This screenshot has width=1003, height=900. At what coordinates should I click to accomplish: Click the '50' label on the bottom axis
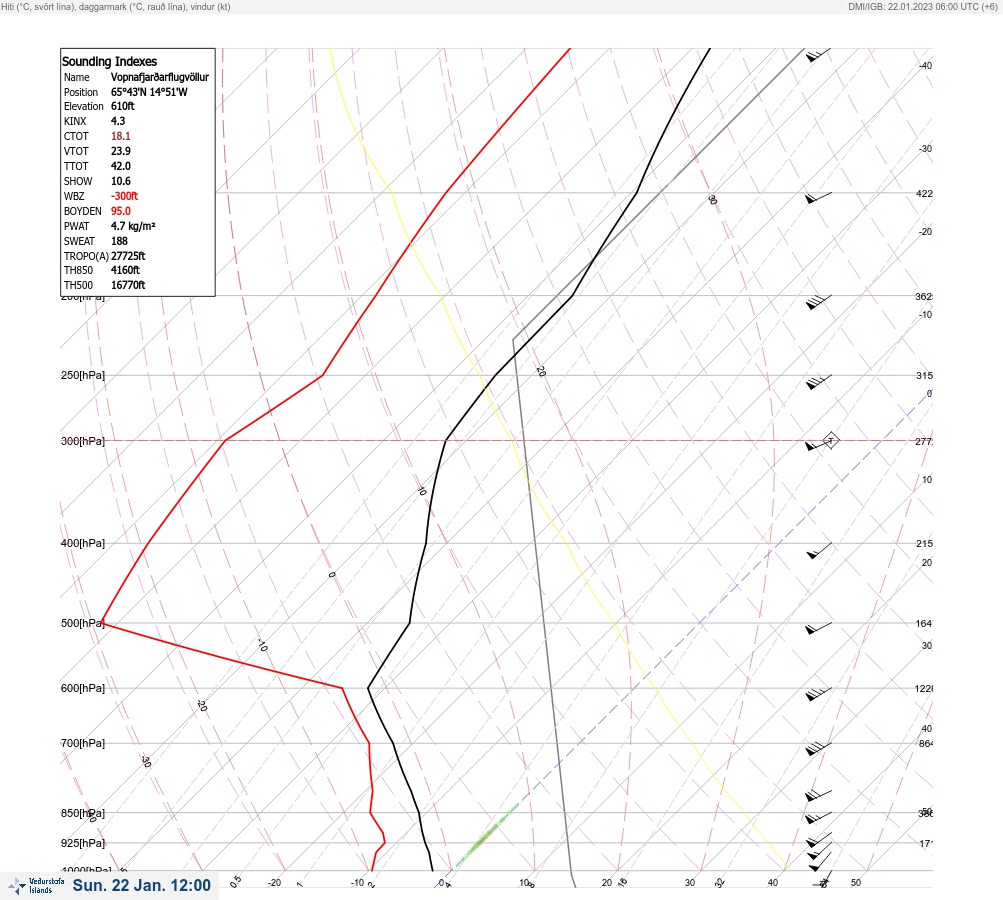point(856,883)
